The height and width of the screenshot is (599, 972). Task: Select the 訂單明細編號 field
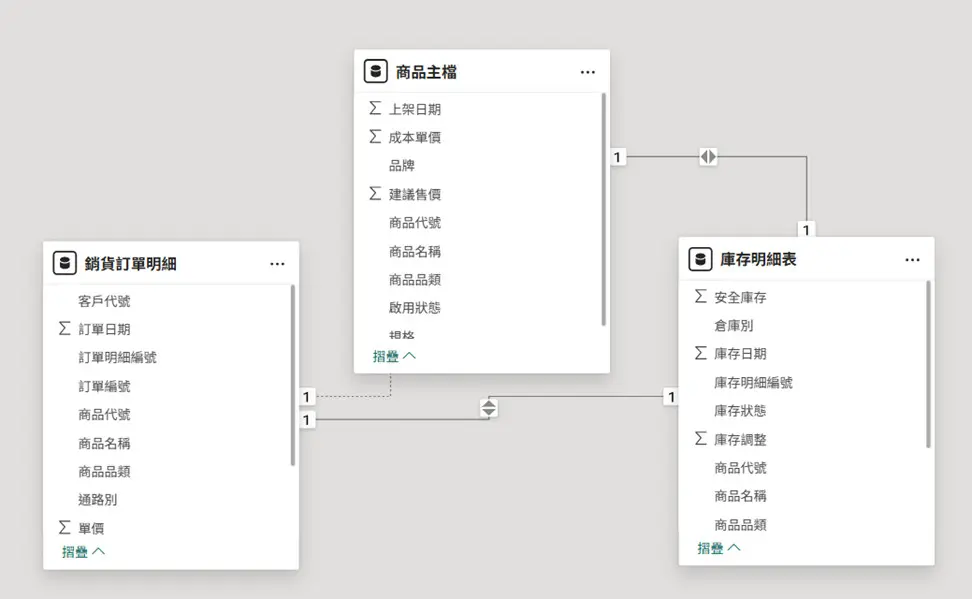[117, 358]
